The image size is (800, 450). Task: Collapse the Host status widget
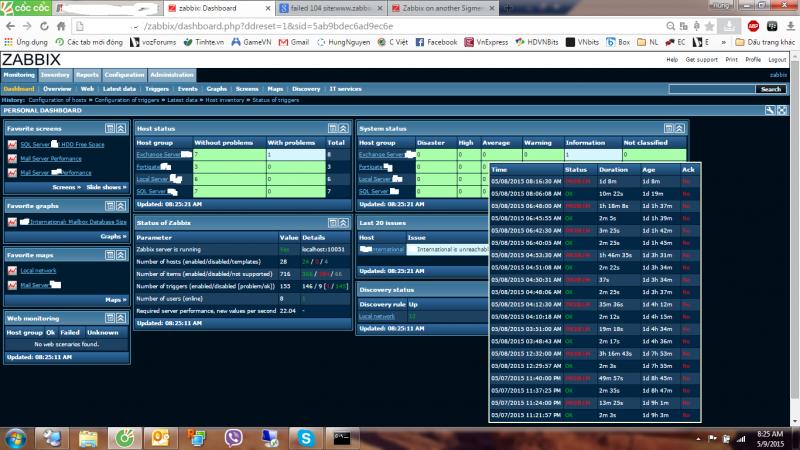[344, 129]
